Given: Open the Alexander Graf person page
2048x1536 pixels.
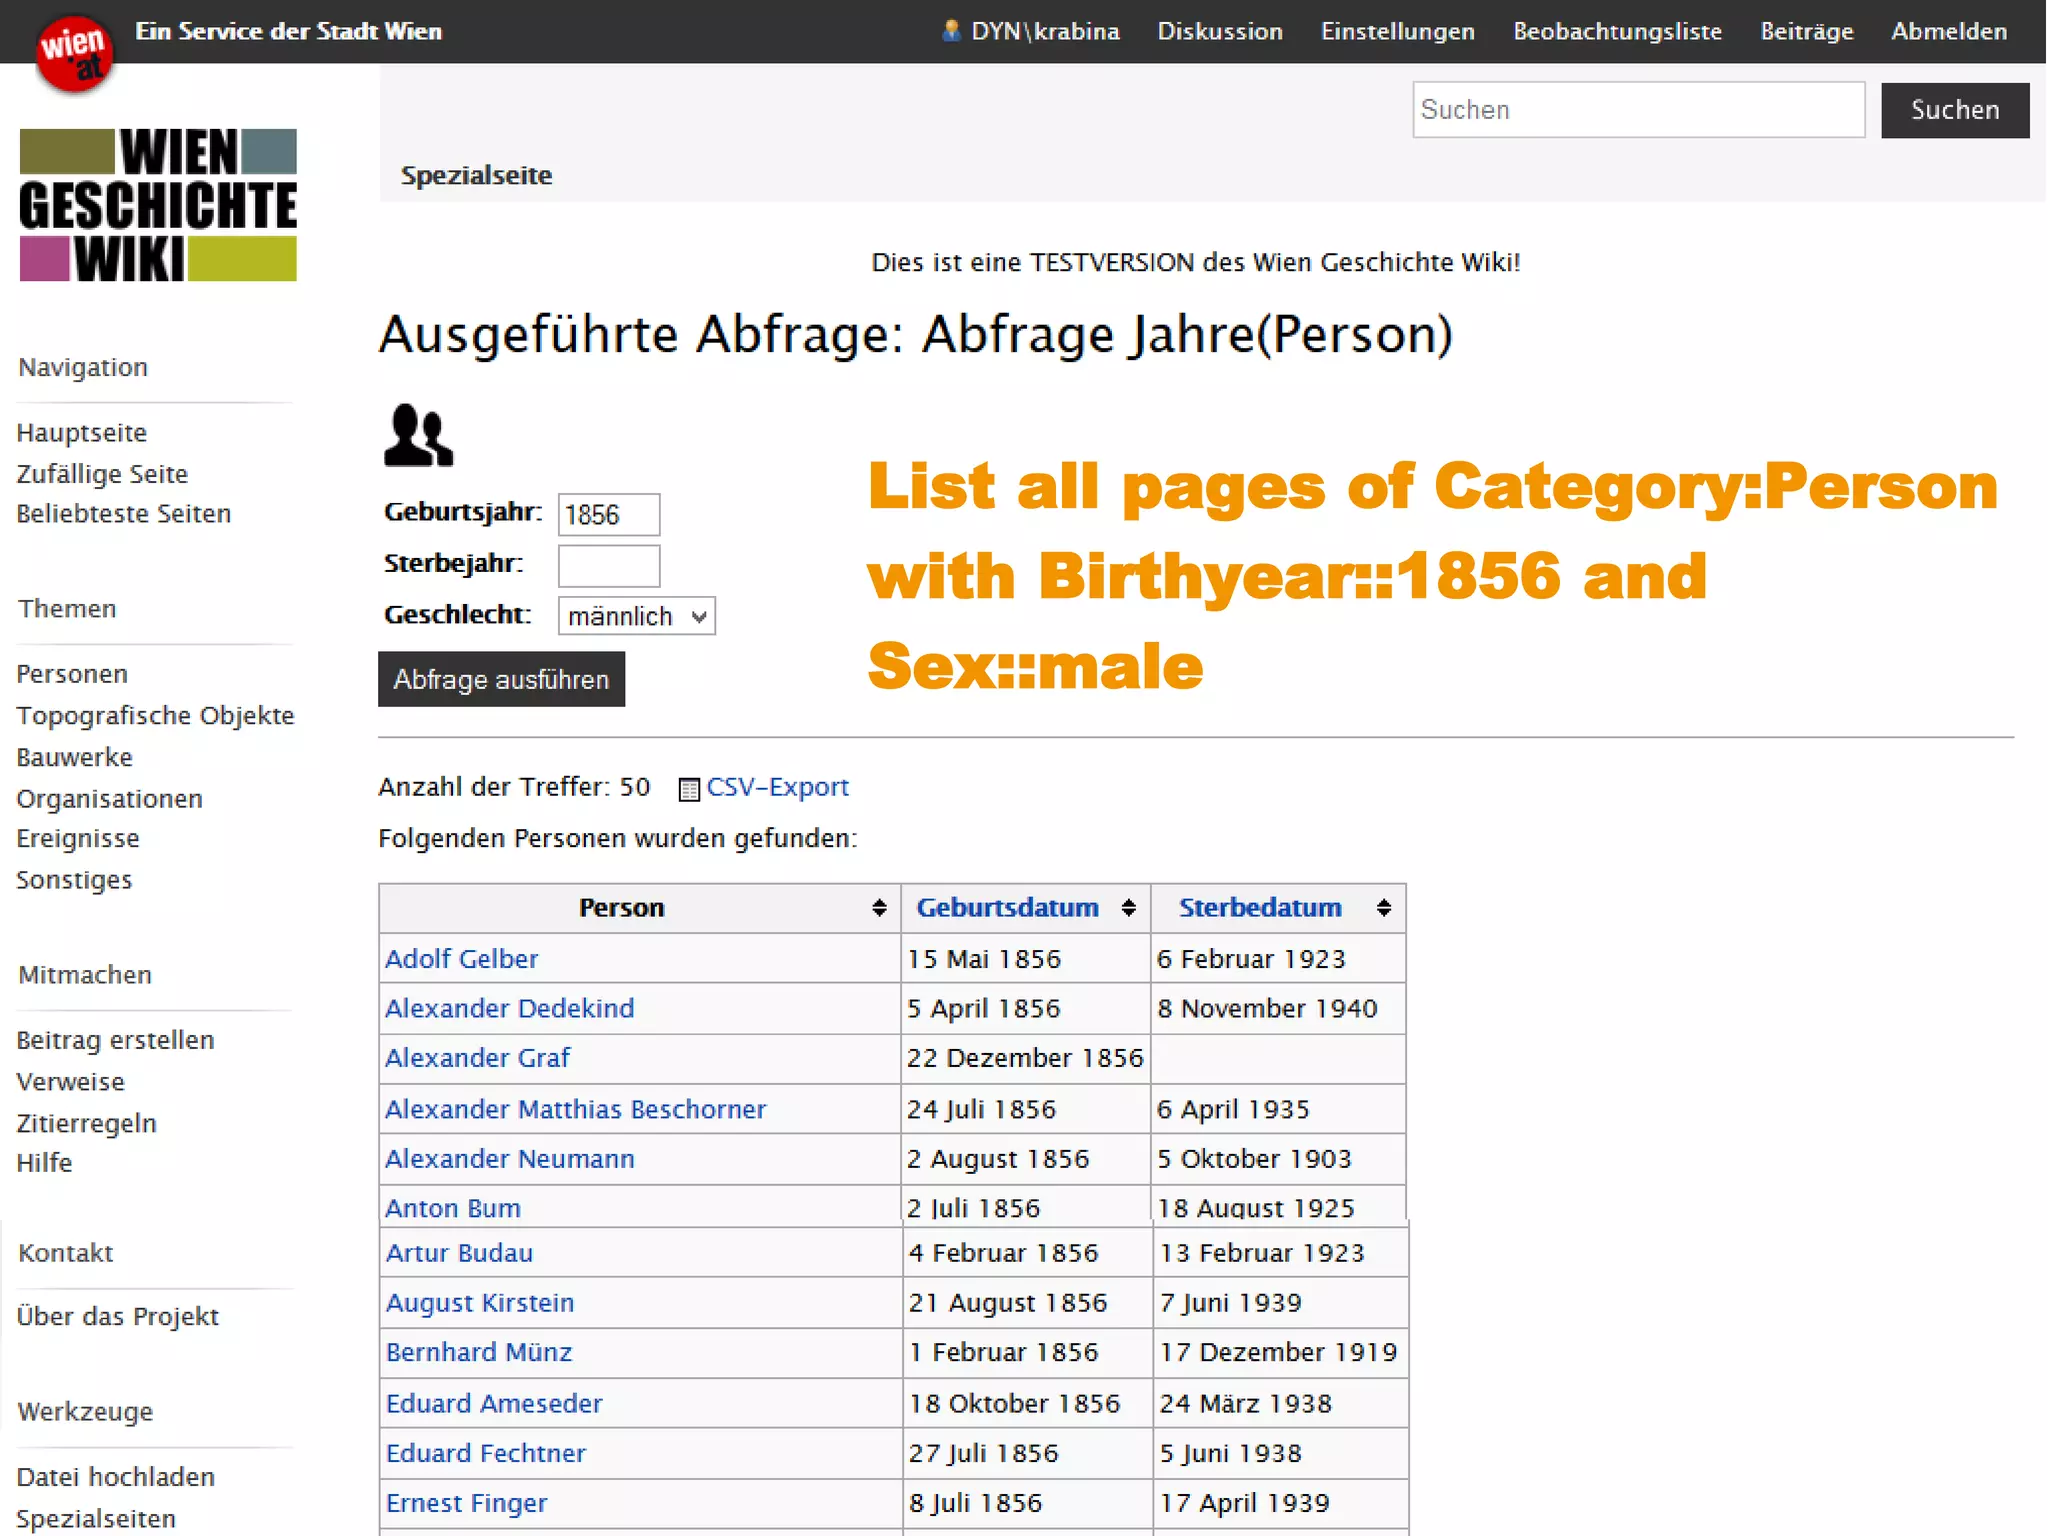Looking at the screenshot, I should (478, 1058).
